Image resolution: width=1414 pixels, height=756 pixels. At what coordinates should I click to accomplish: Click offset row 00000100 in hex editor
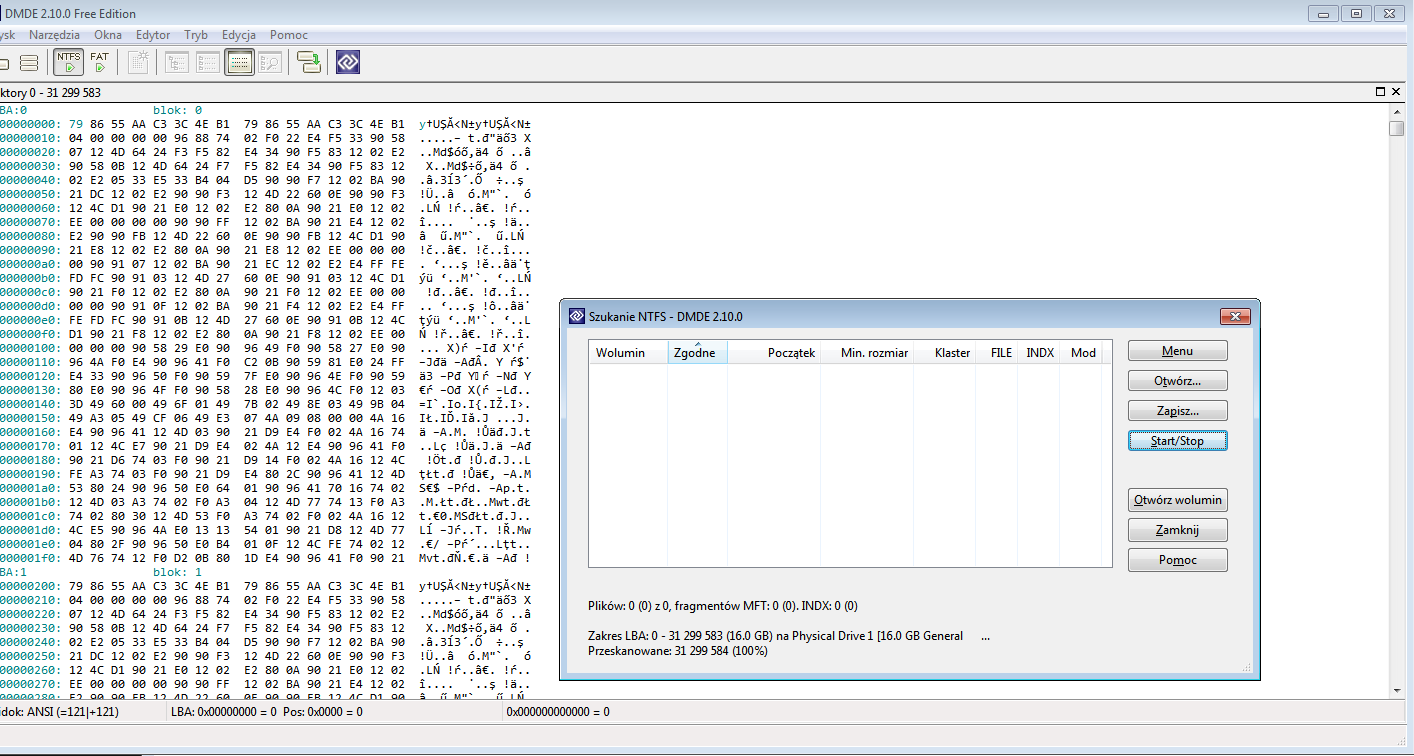pyautogui.click(x=265, y=348)
